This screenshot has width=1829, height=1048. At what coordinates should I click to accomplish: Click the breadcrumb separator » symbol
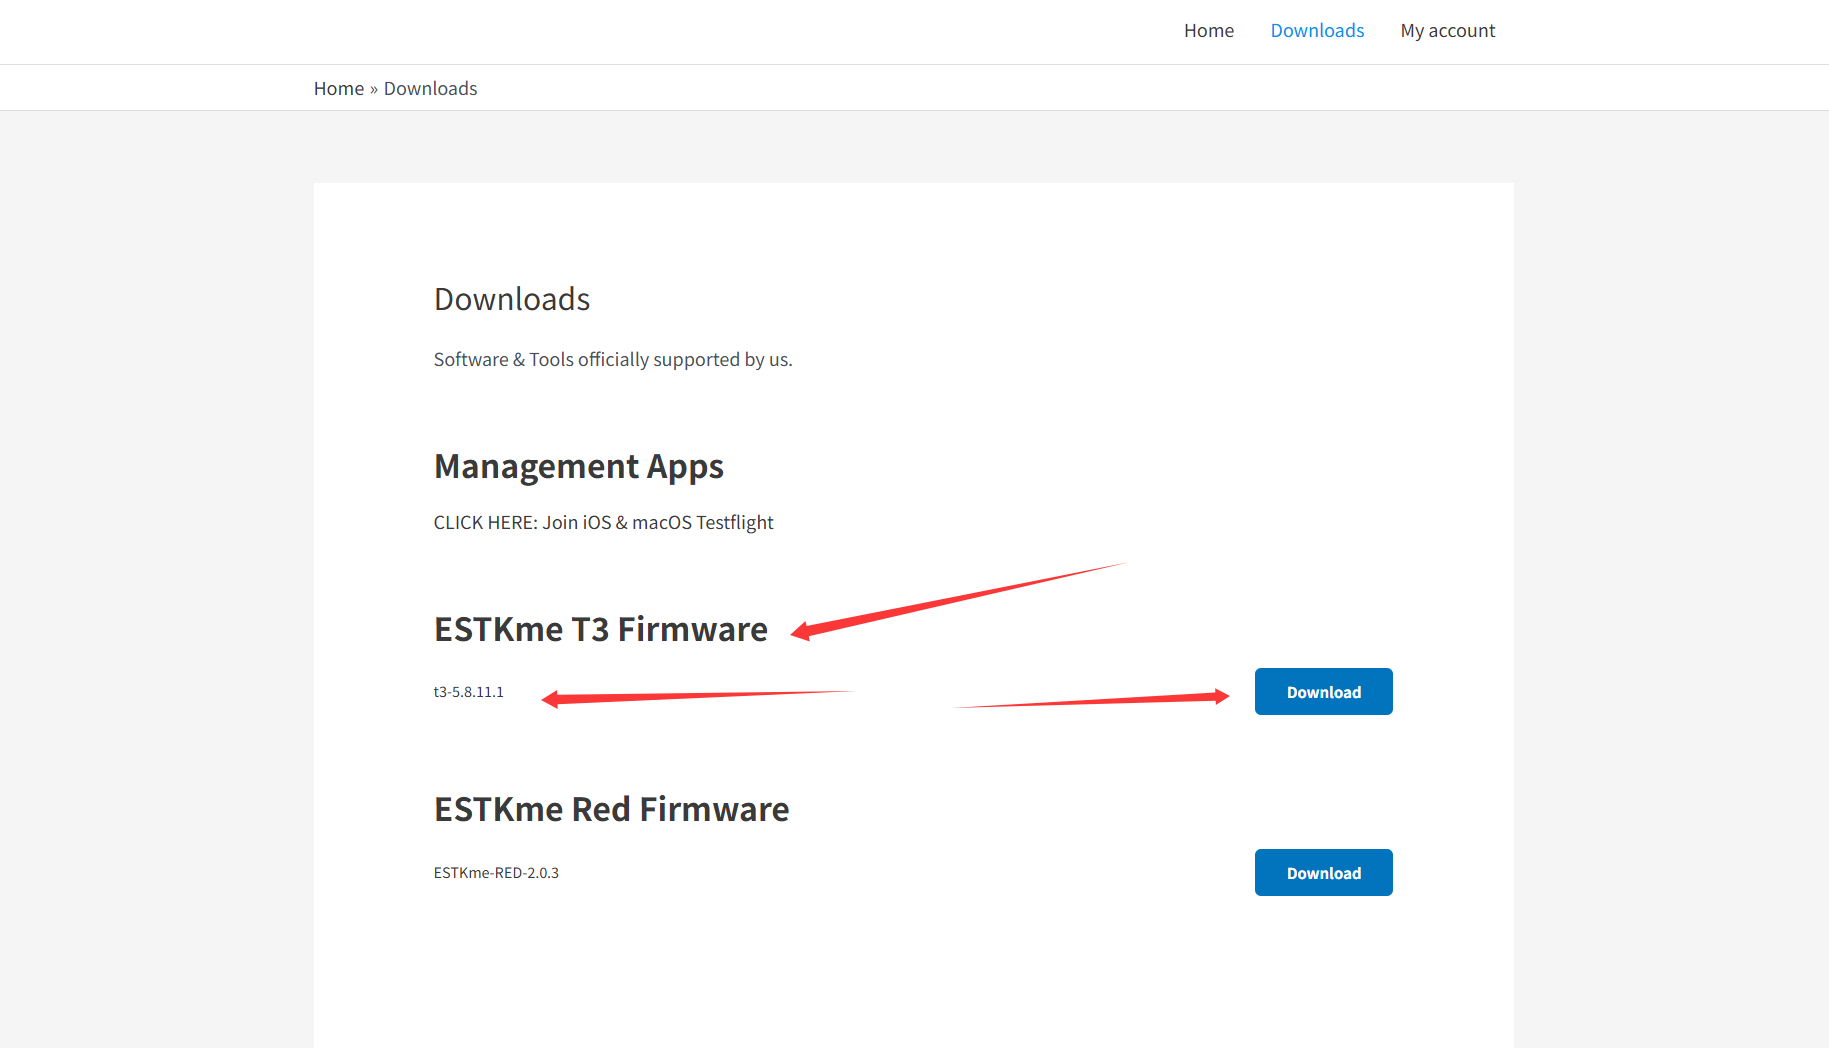pos(374,89)
